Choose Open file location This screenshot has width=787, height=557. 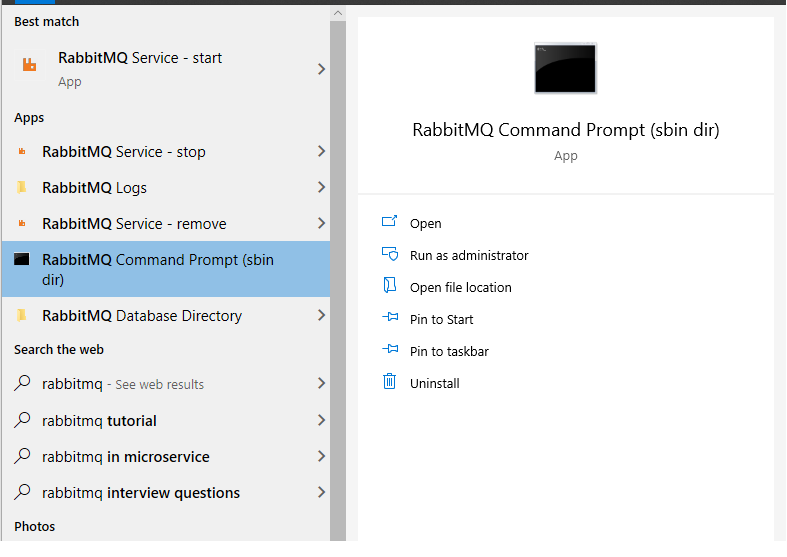pyautogui.click(x=461, y=288)
